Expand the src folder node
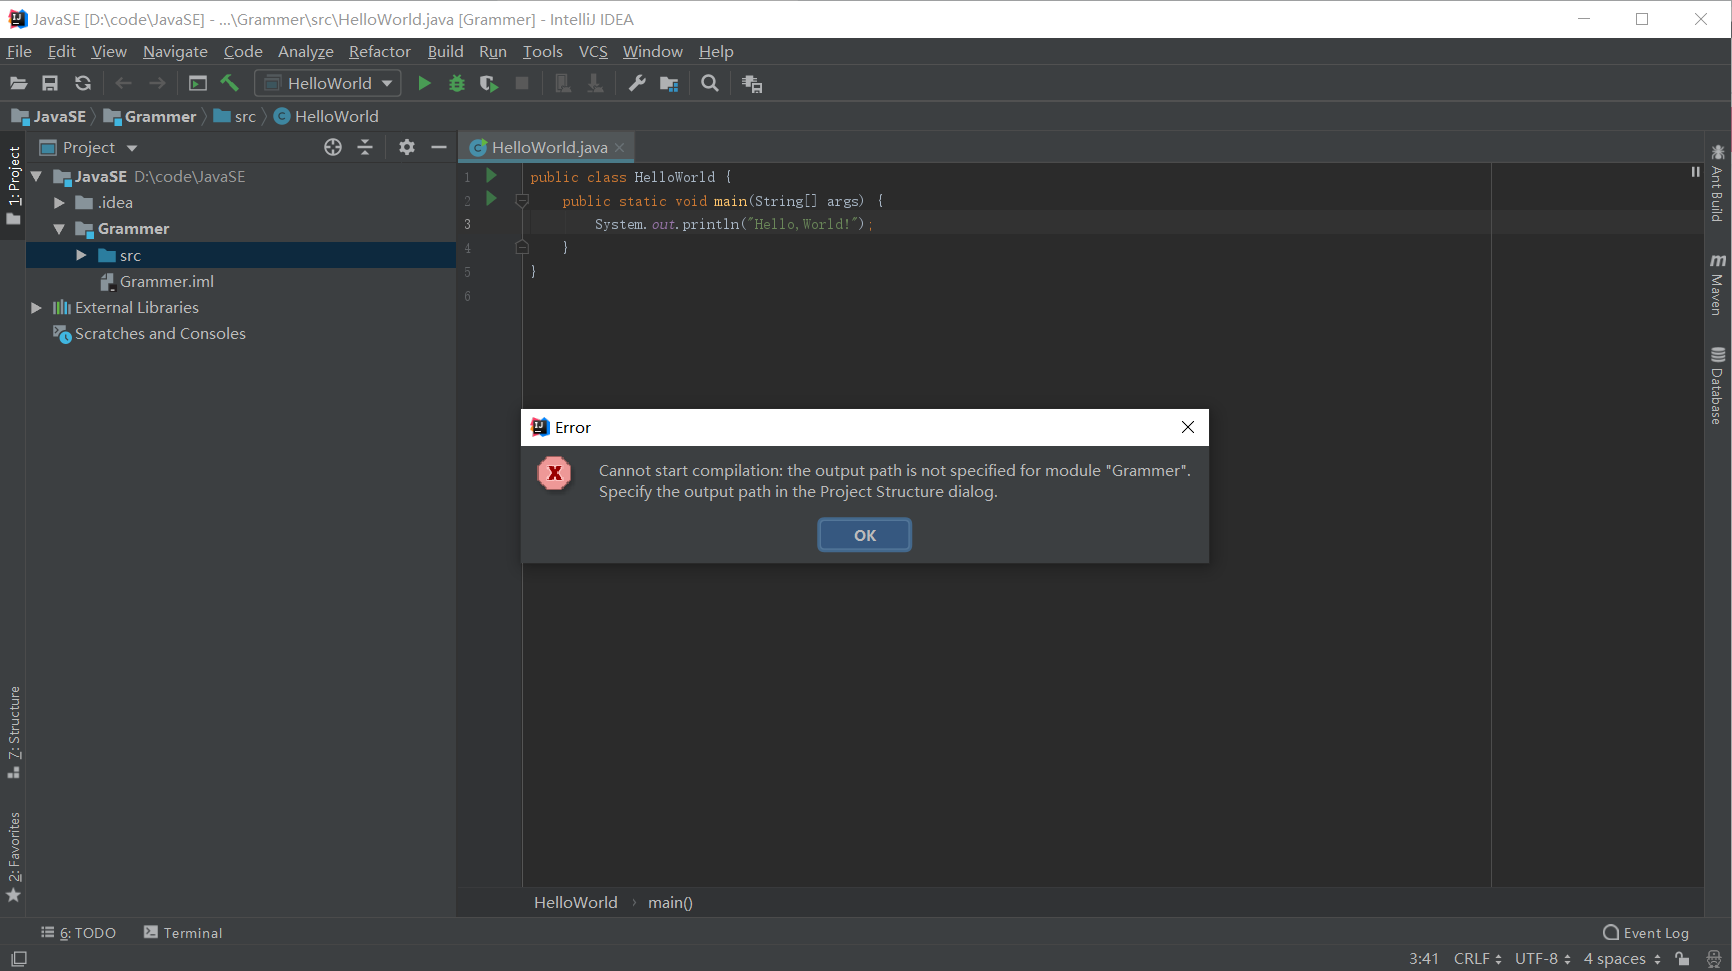1732x971 pixels. (x=81, y=255)
